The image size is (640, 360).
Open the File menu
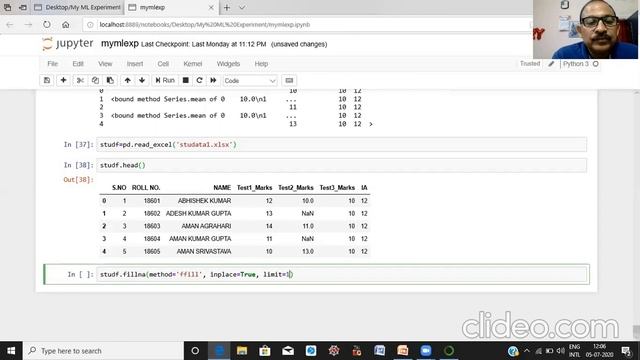(53, 64)
